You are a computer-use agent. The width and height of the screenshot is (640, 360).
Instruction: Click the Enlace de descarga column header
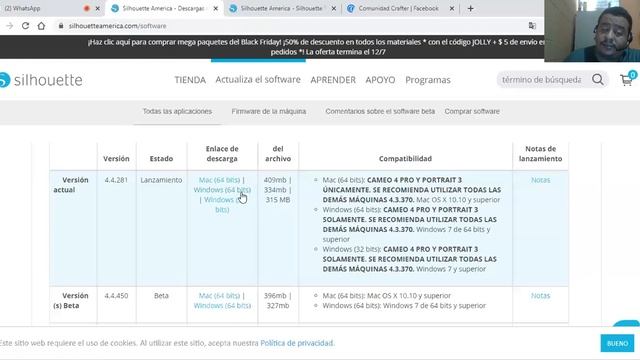(x=222, y=153)
